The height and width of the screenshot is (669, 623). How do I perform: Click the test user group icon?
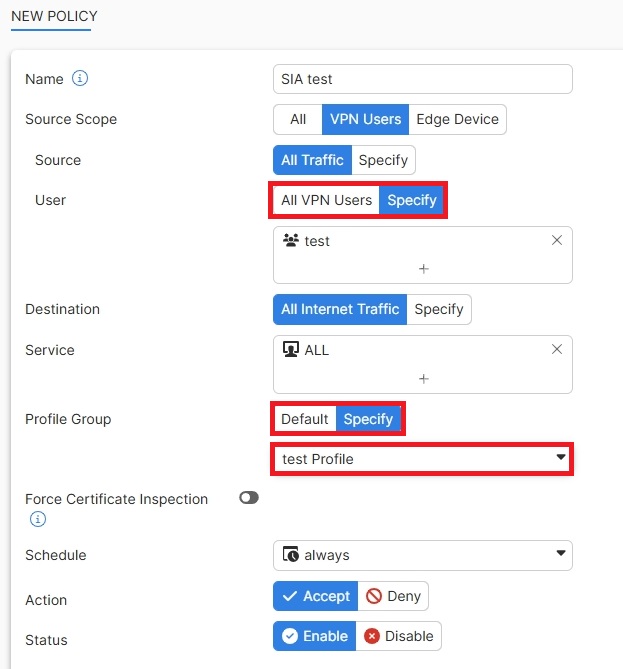[291, 241]
